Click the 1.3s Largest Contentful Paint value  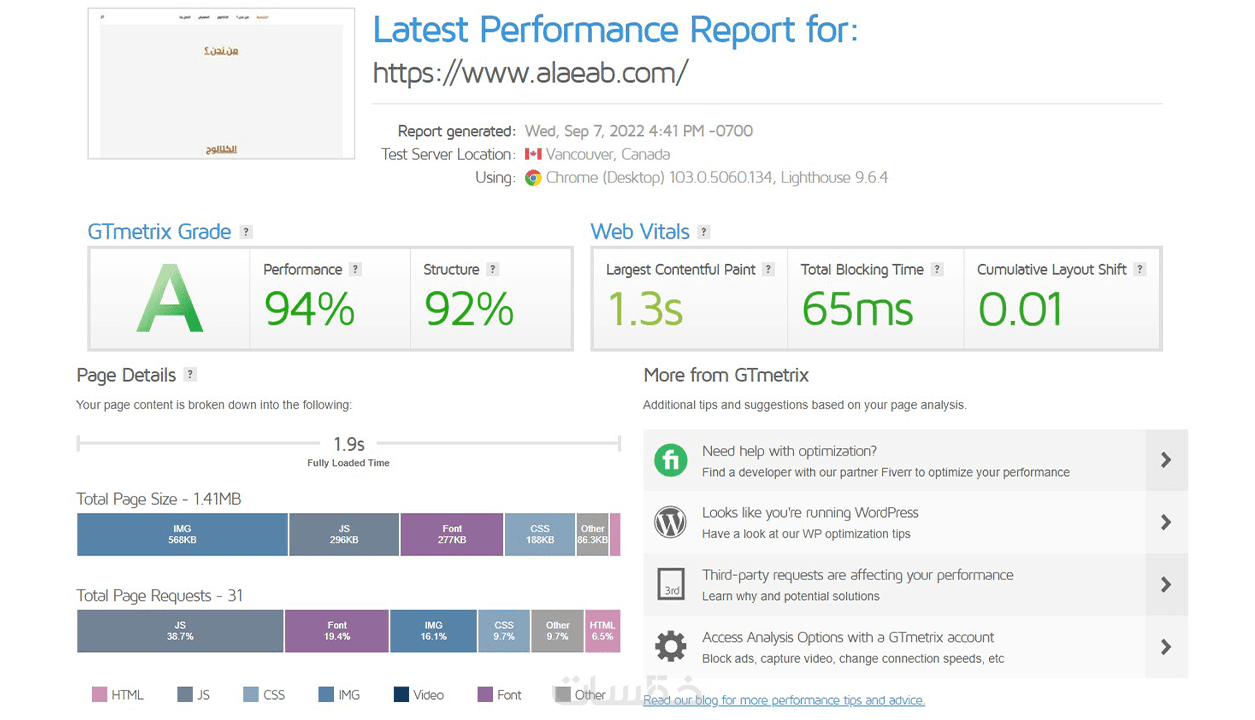[645, 309]
